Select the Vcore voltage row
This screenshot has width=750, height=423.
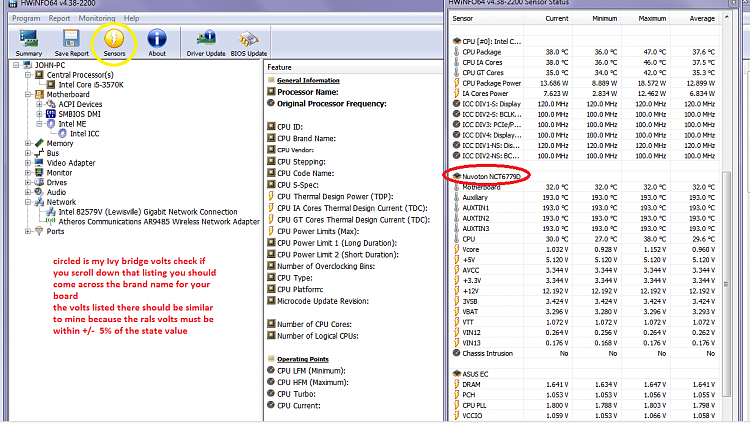(585, 249)
